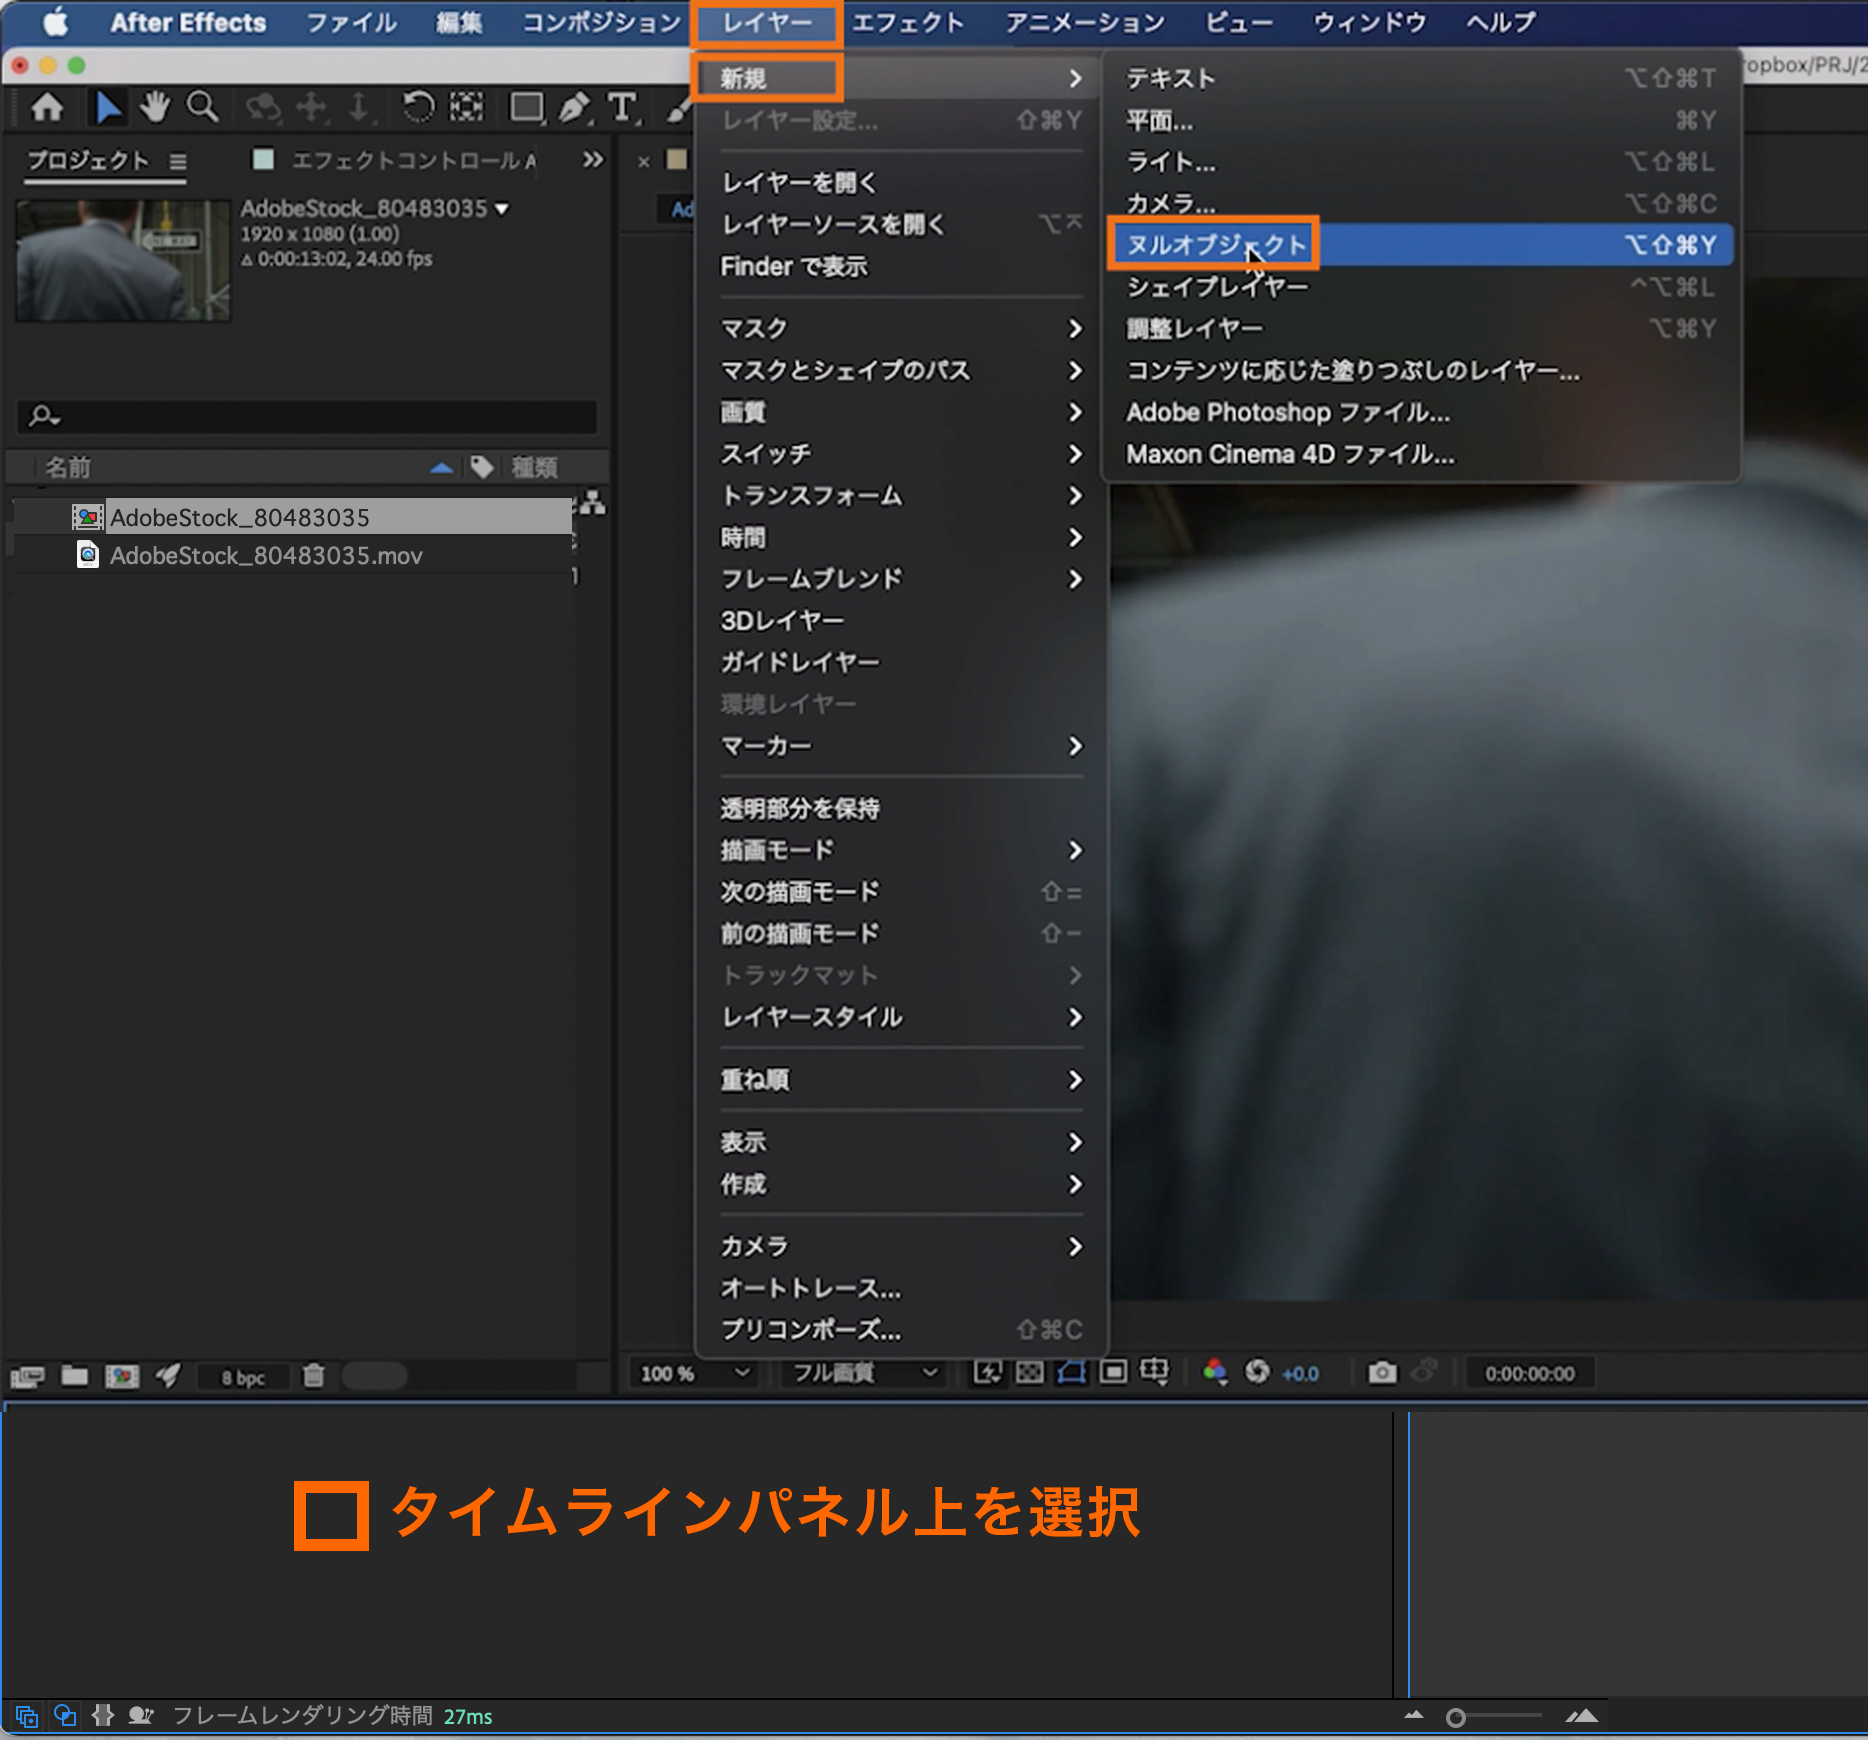Click the 種類 column header
The width and height of the screenshot is (1868, 1740).
point(535,467)
